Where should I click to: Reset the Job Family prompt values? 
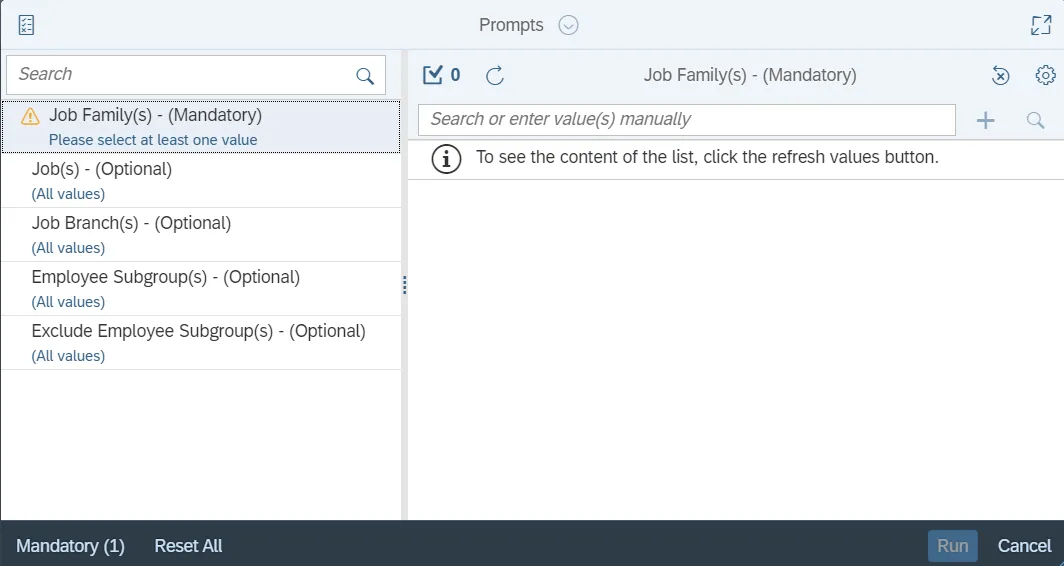1000,75
